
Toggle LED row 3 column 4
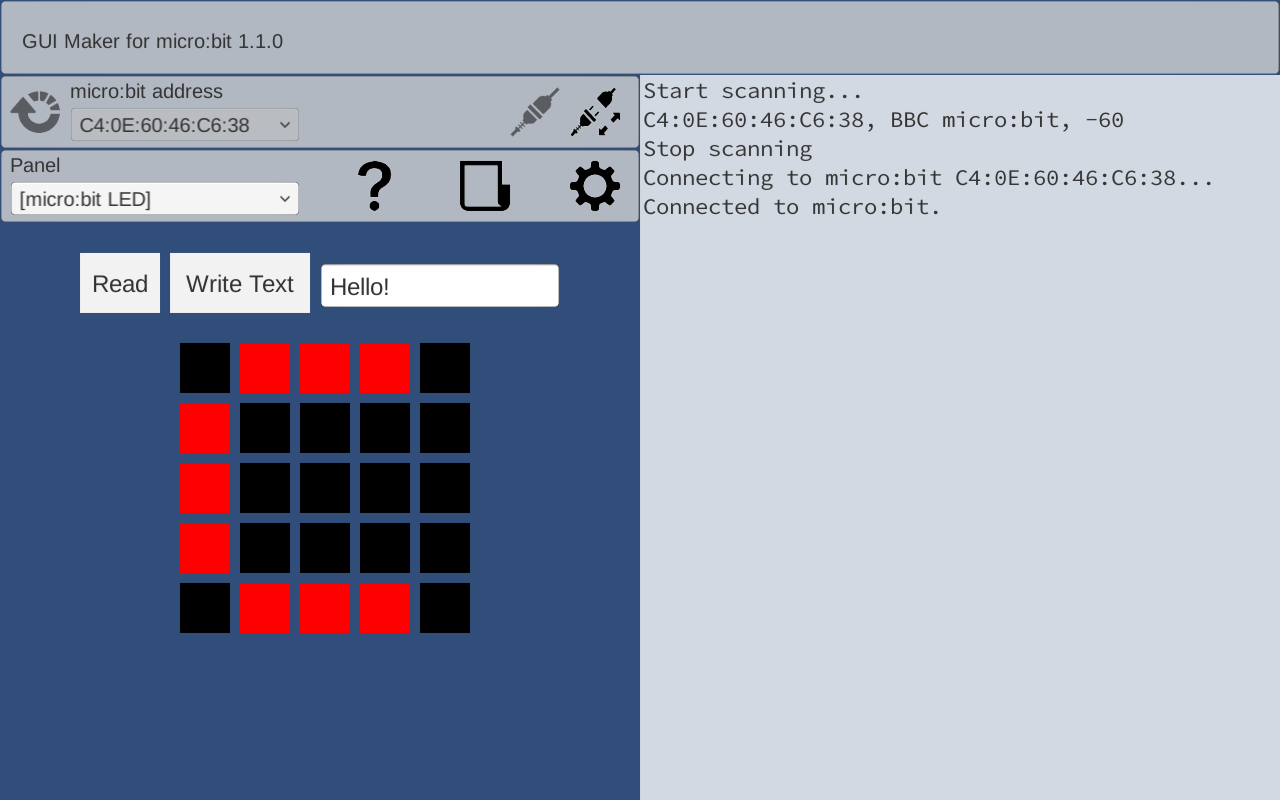385,488
